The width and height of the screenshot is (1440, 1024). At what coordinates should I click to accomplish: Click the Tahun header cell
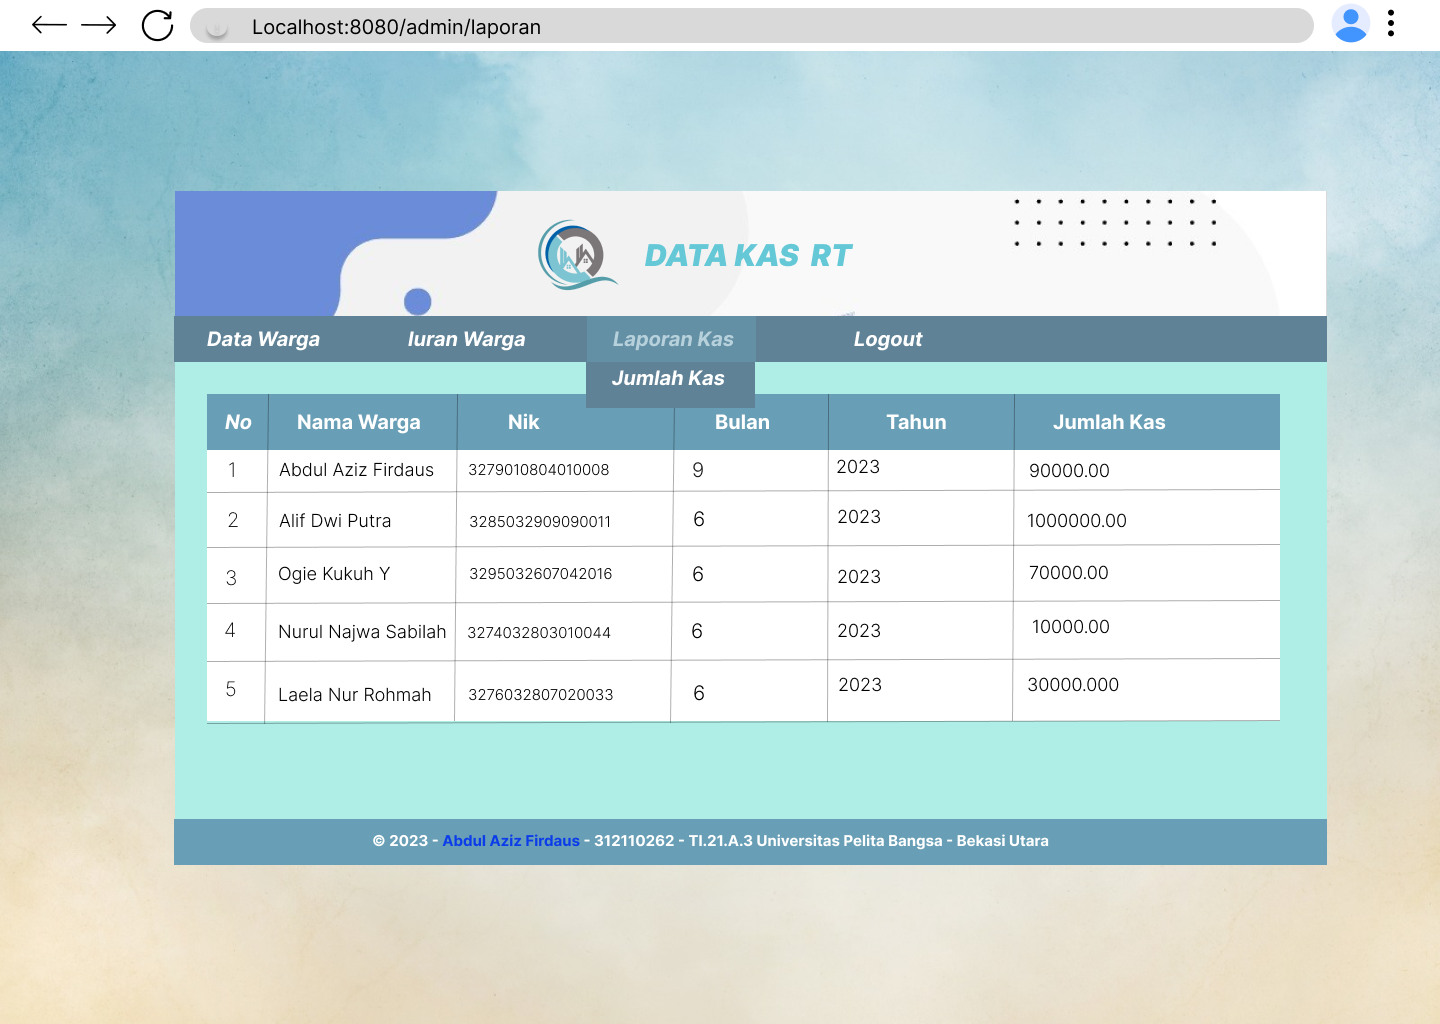pyautogui.click(x=916, y=422)
